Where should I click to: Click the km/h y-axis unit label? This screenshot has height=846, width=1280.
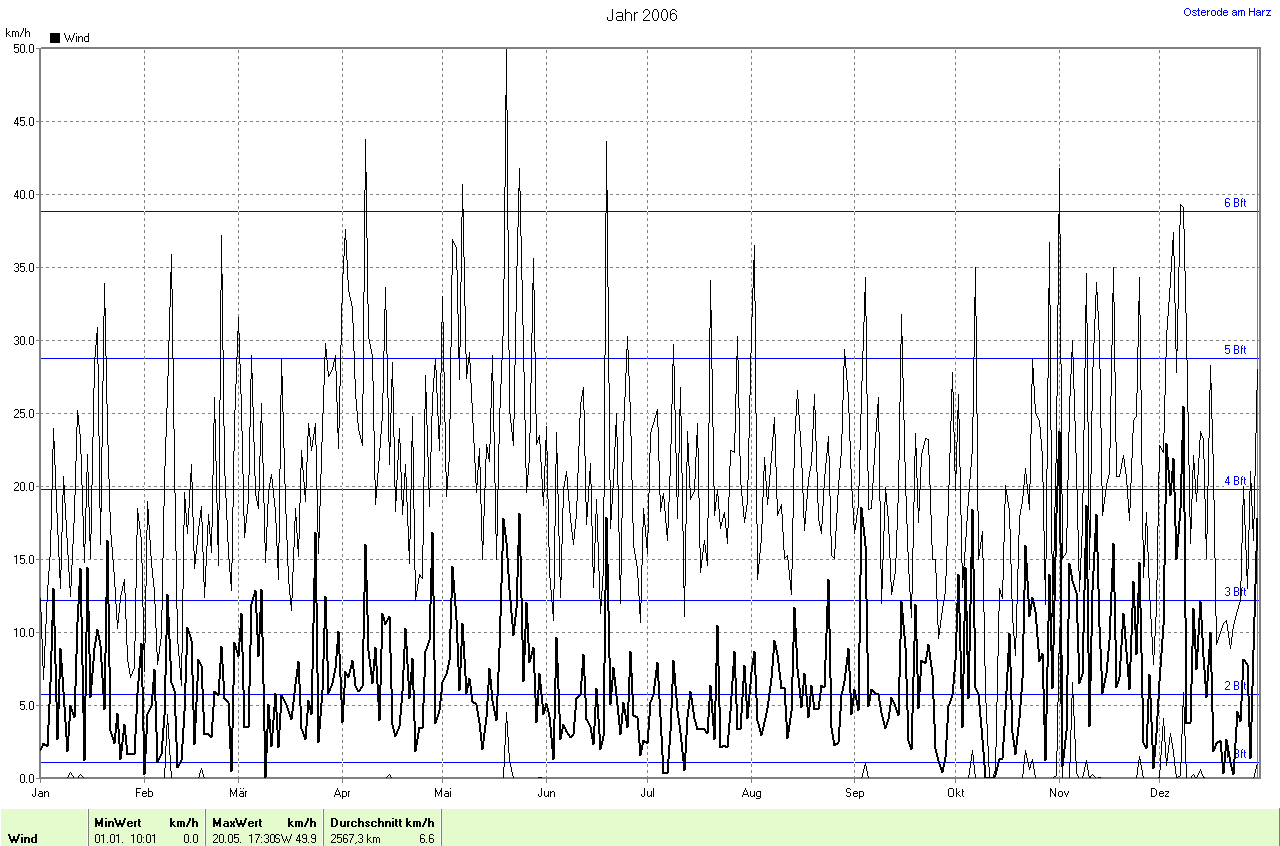[x=18, y=33]
